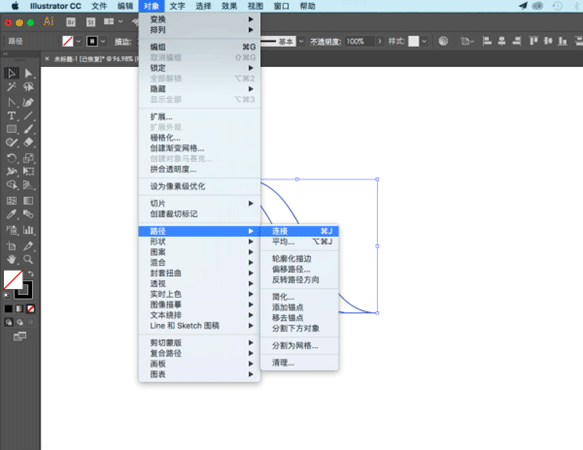Select the Eraser tool
Screen dimensions: 583x450
[x=28, y=142]
